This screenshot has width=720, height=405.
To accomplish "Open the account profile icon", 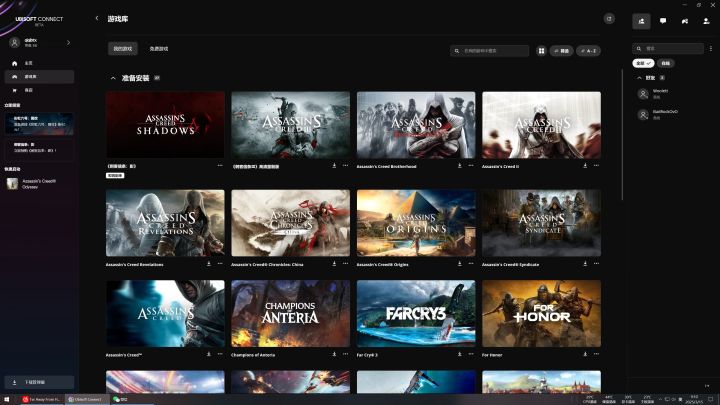I will coord(706,21).
